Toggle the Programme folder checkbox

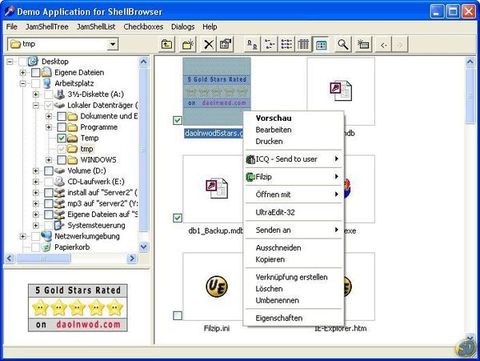[x=61, y=127]
